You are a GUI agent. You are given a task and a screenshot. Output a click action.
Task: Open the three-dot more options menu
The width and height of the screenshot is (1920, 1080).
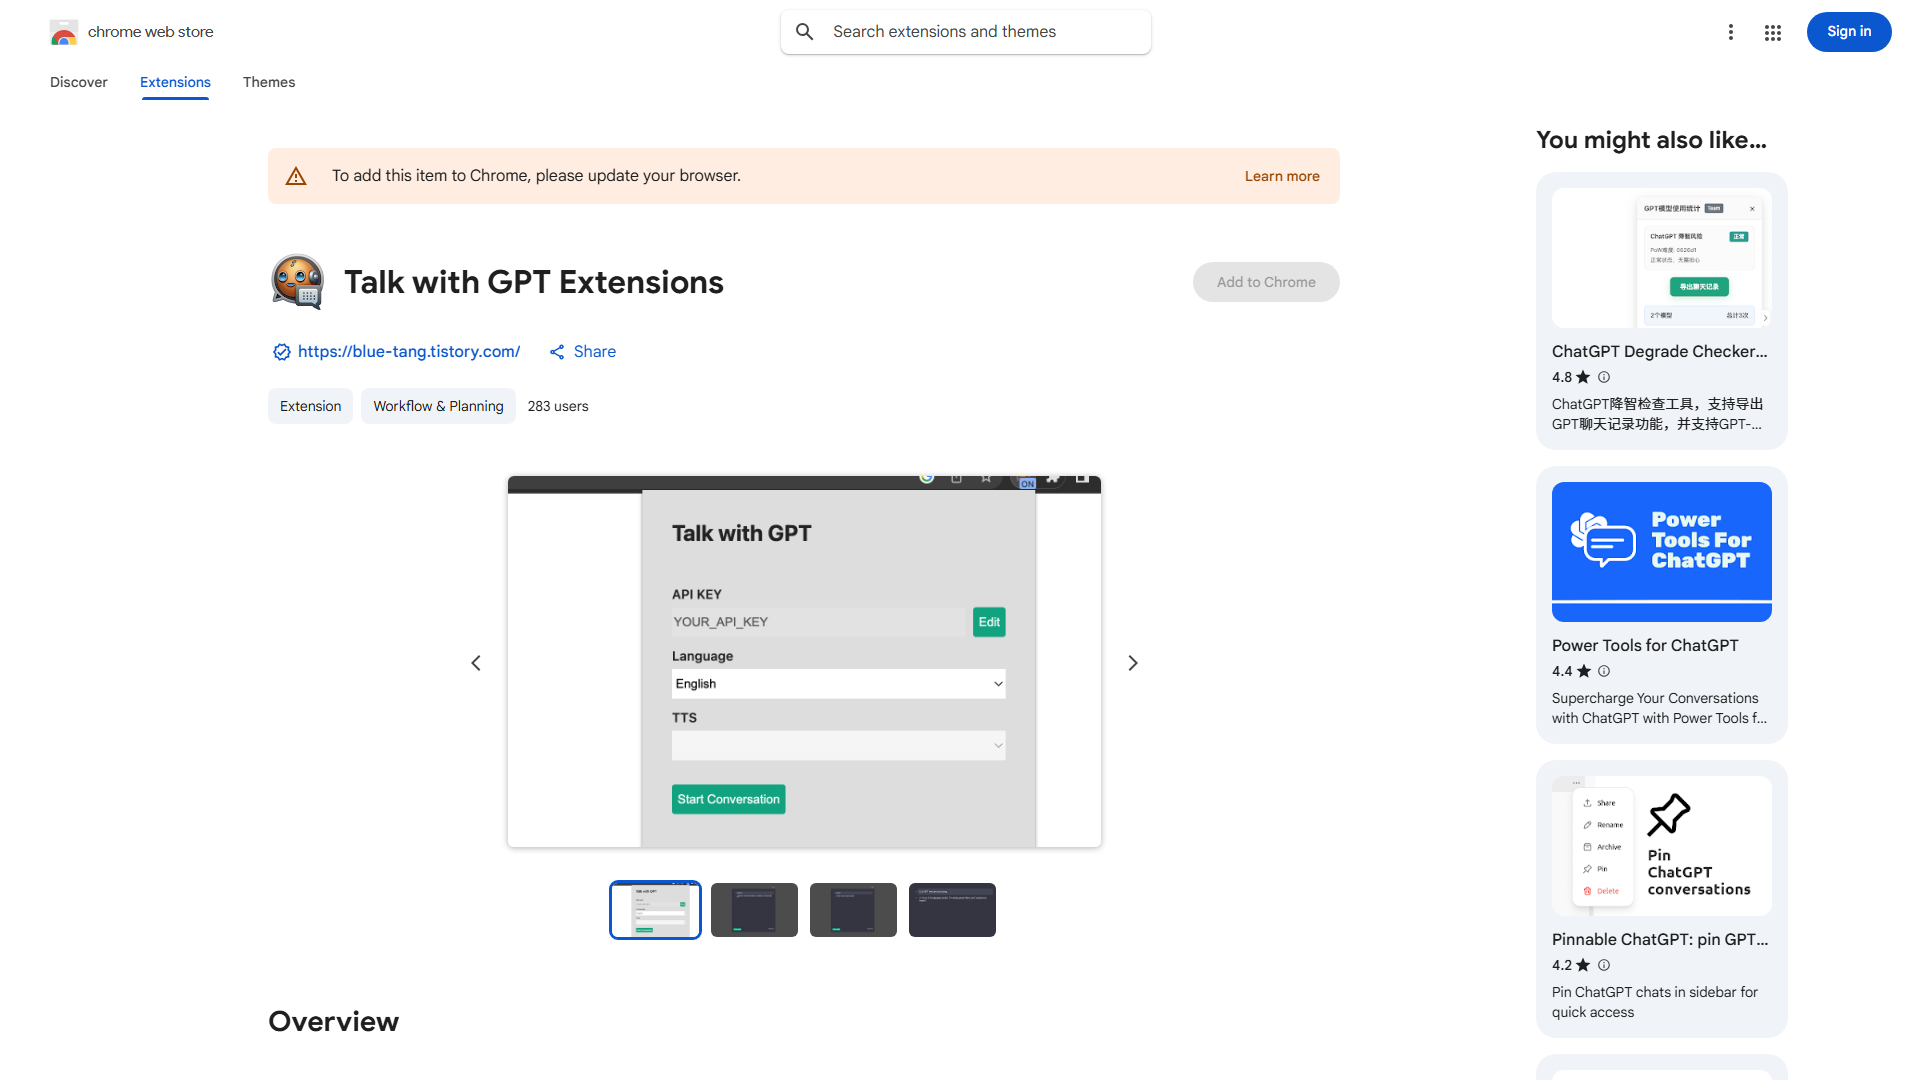pyautogui.click(x=1731, y=32)
